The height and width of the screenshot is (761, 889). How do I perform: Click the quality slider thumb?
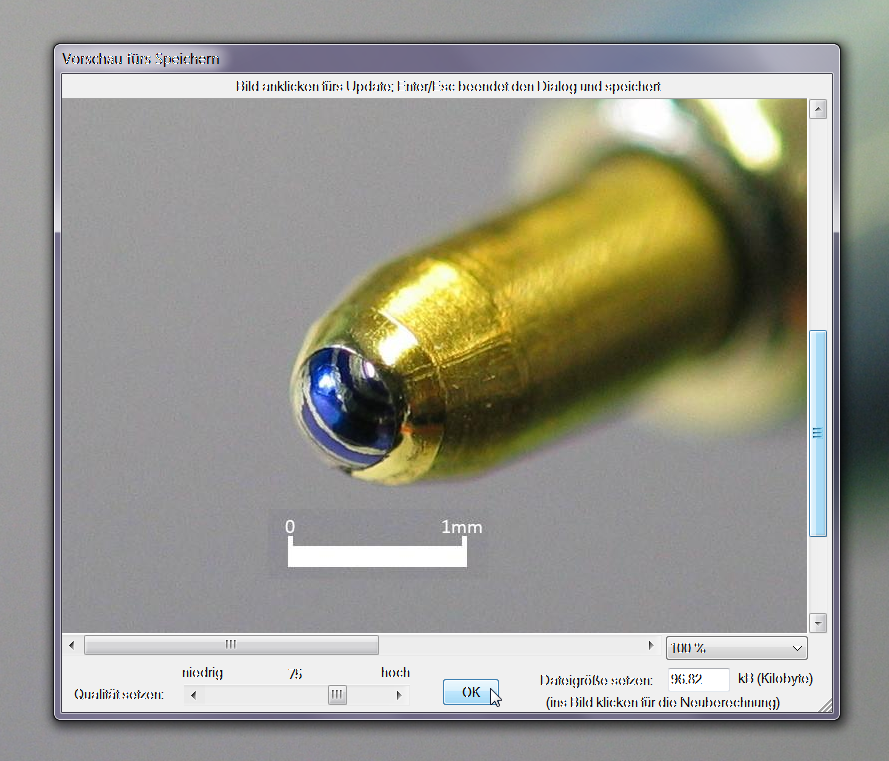tap(337, 695)
